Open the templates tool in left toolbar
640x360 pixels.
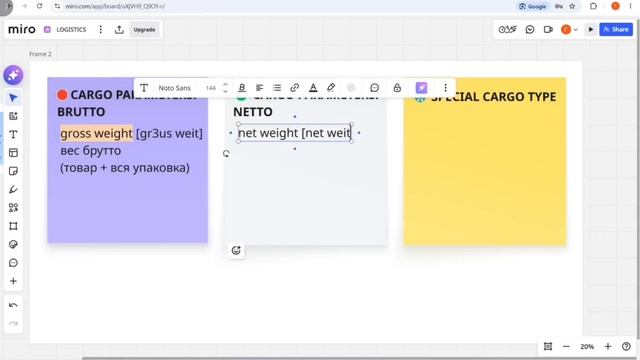[13, 116]
